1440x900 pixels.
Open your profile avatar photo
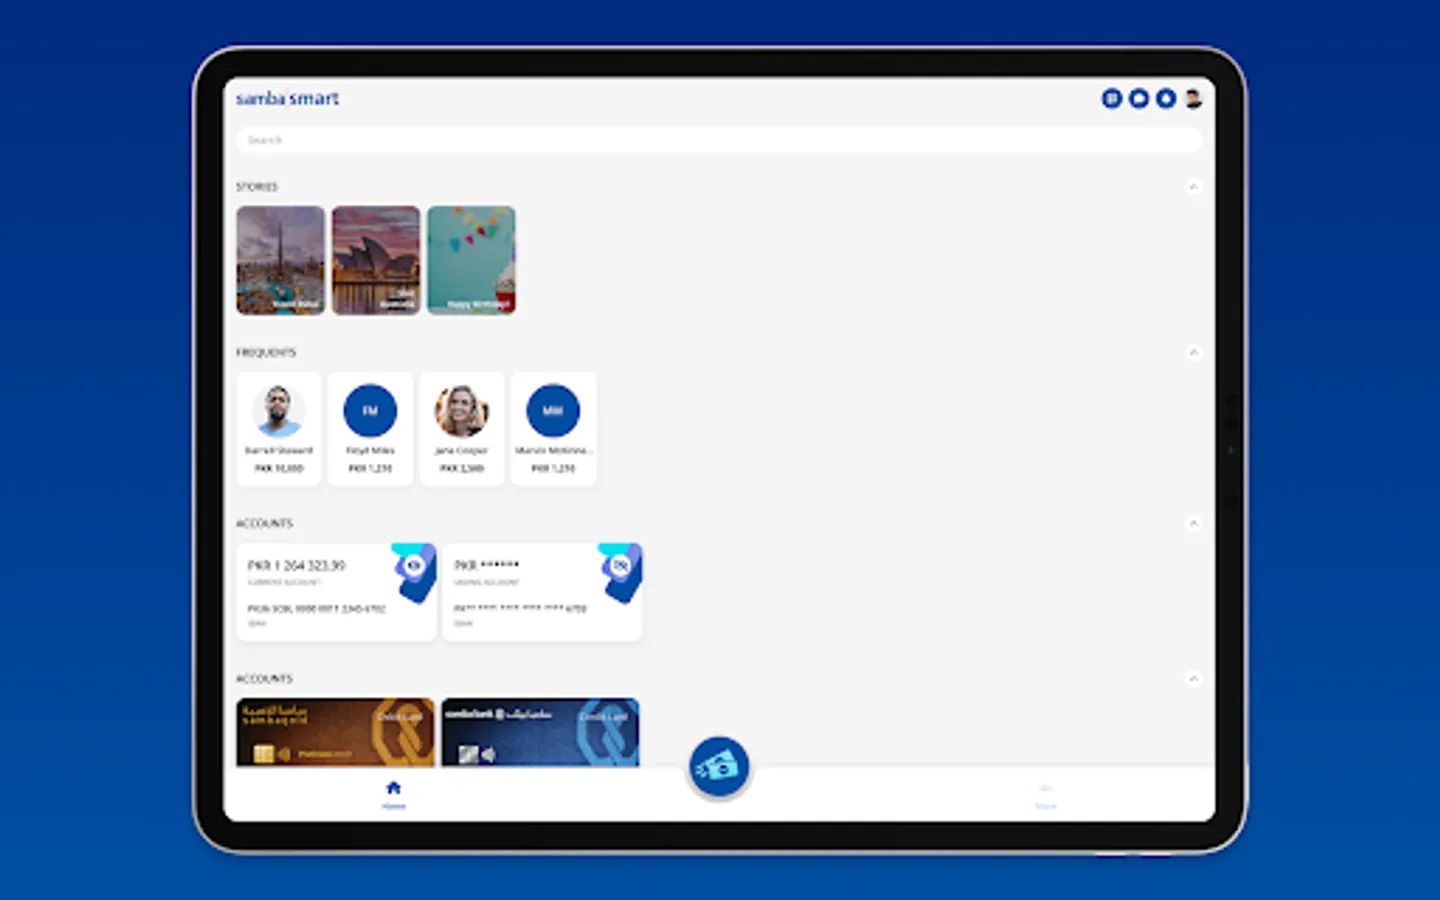point(1190,98)
